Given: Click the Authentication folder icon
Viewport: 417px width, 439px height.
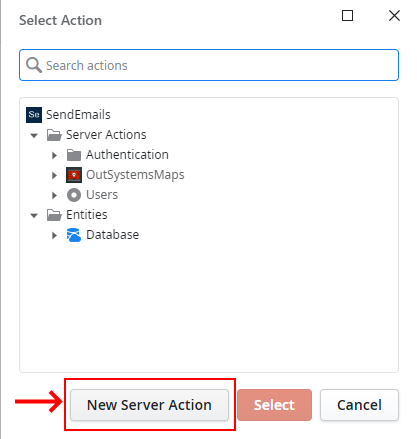Looking at the screenshot, I should point(74,155).
